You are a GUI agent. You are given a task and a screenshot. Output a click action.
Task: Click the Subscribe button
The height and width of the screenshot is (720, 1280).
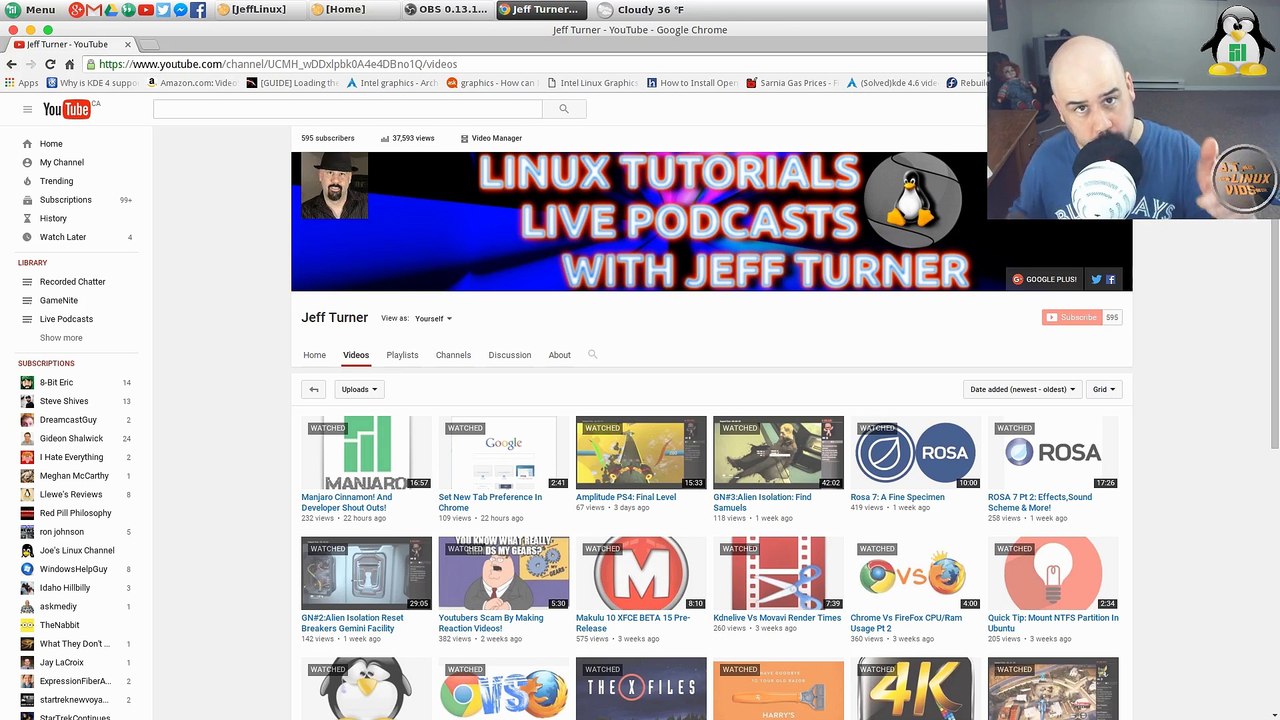coord(1071,317)
